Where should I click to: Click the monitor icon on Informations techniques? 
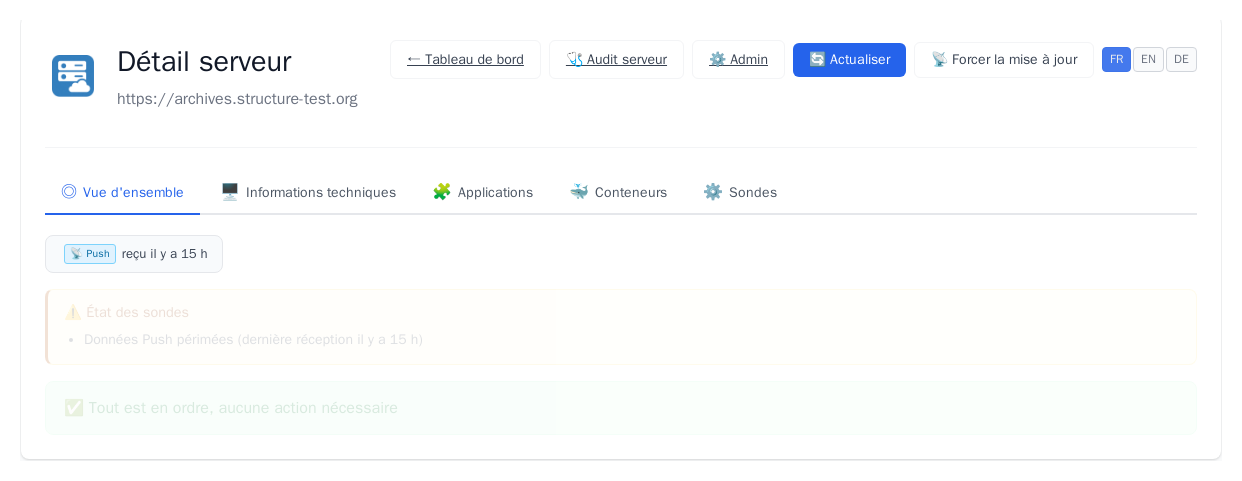(230, 192)
